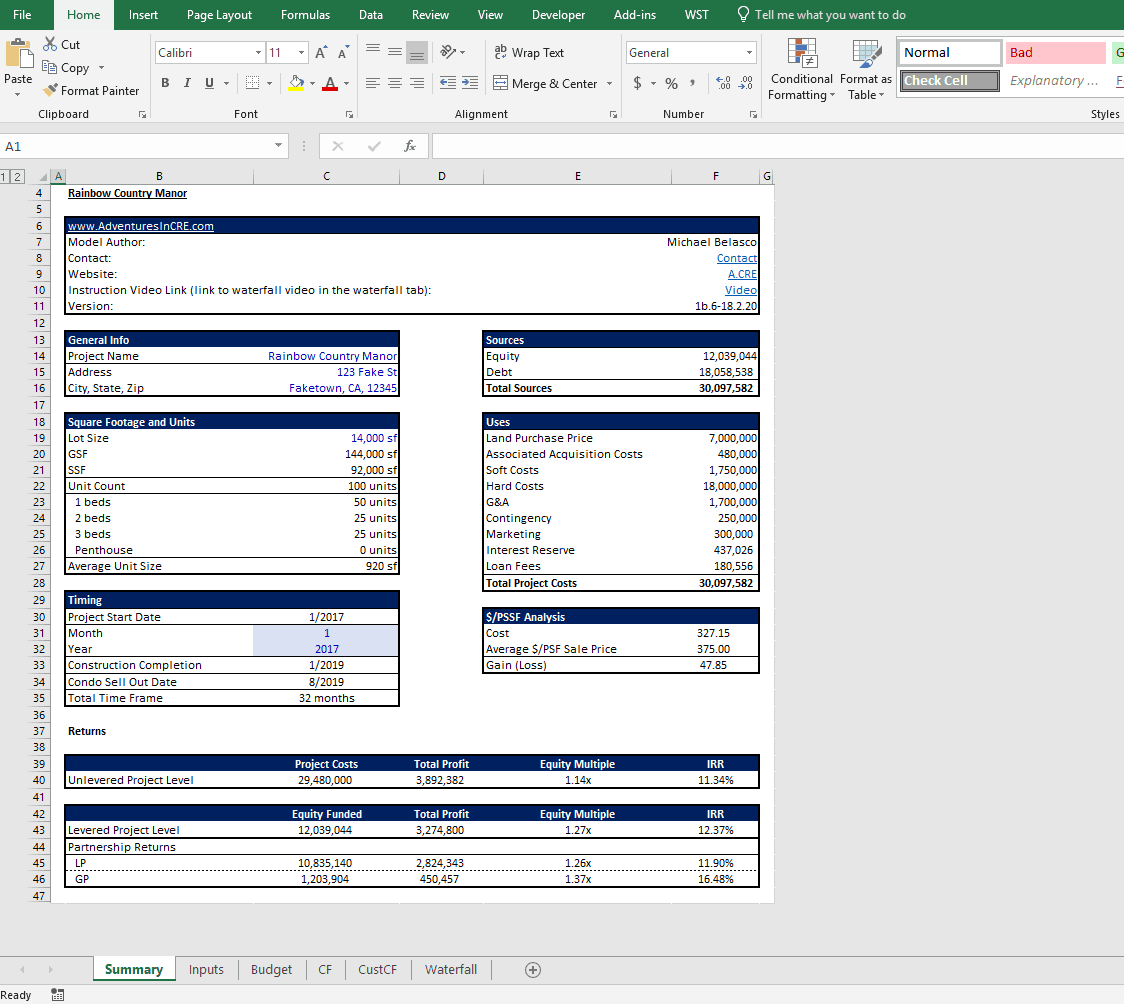Click the Contact hyperlink
1124x1004 pixels.
click(736, 257)
